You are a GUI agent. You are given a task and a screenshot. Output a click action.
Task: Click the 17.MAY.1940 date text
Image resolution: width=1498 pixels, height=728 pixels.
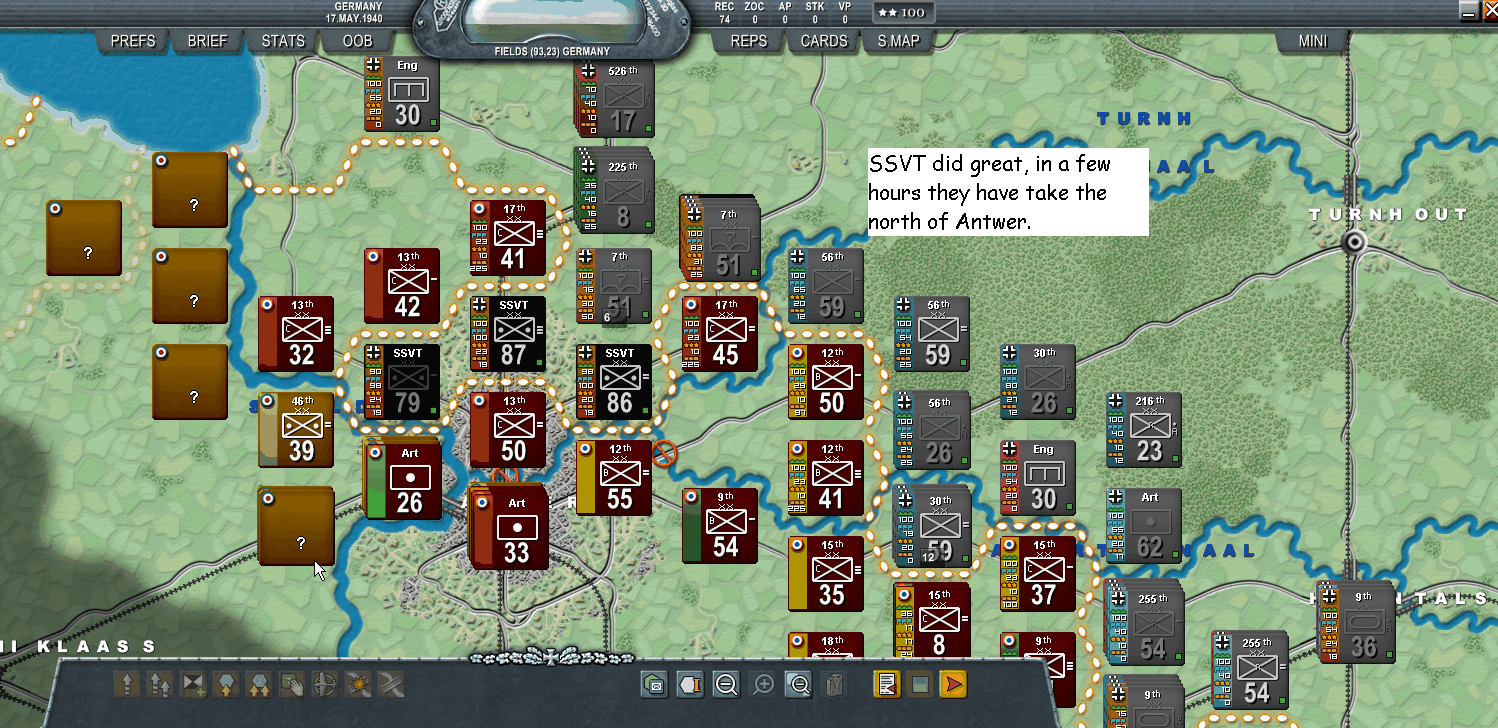354,18
